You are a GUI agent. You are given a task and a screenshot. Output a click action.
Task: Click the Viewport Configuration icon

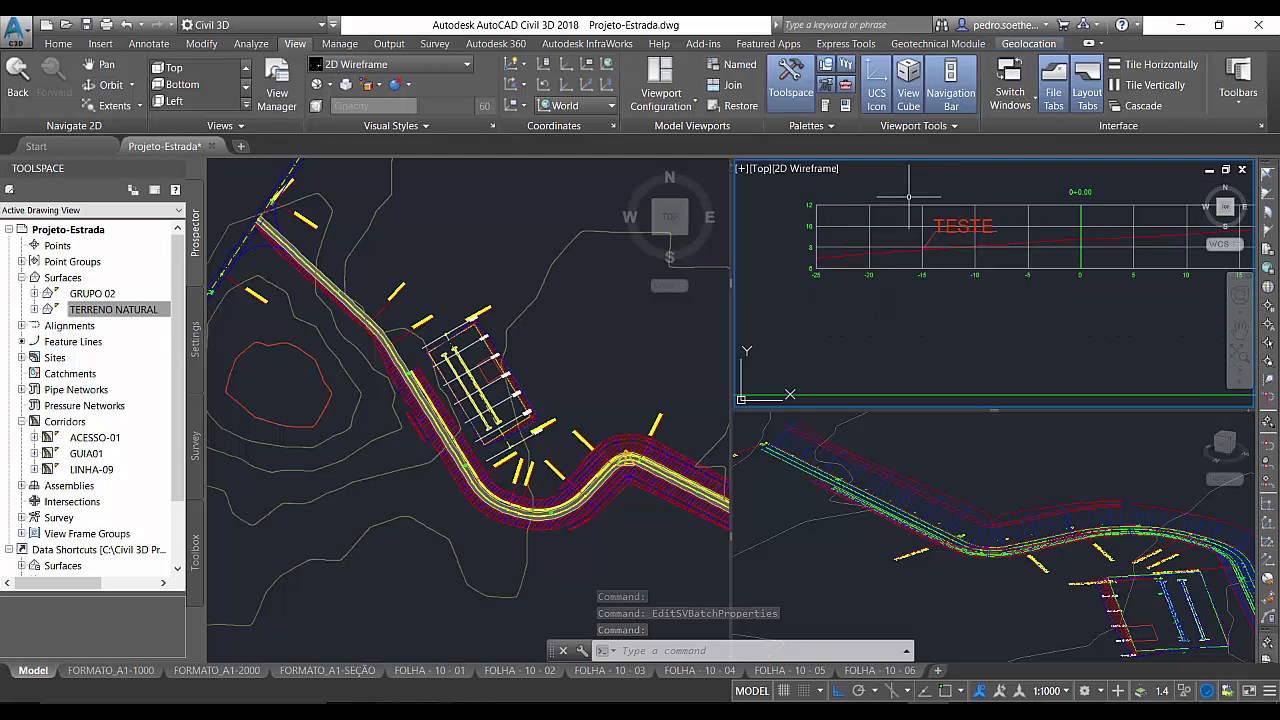(x=660, y=84)
